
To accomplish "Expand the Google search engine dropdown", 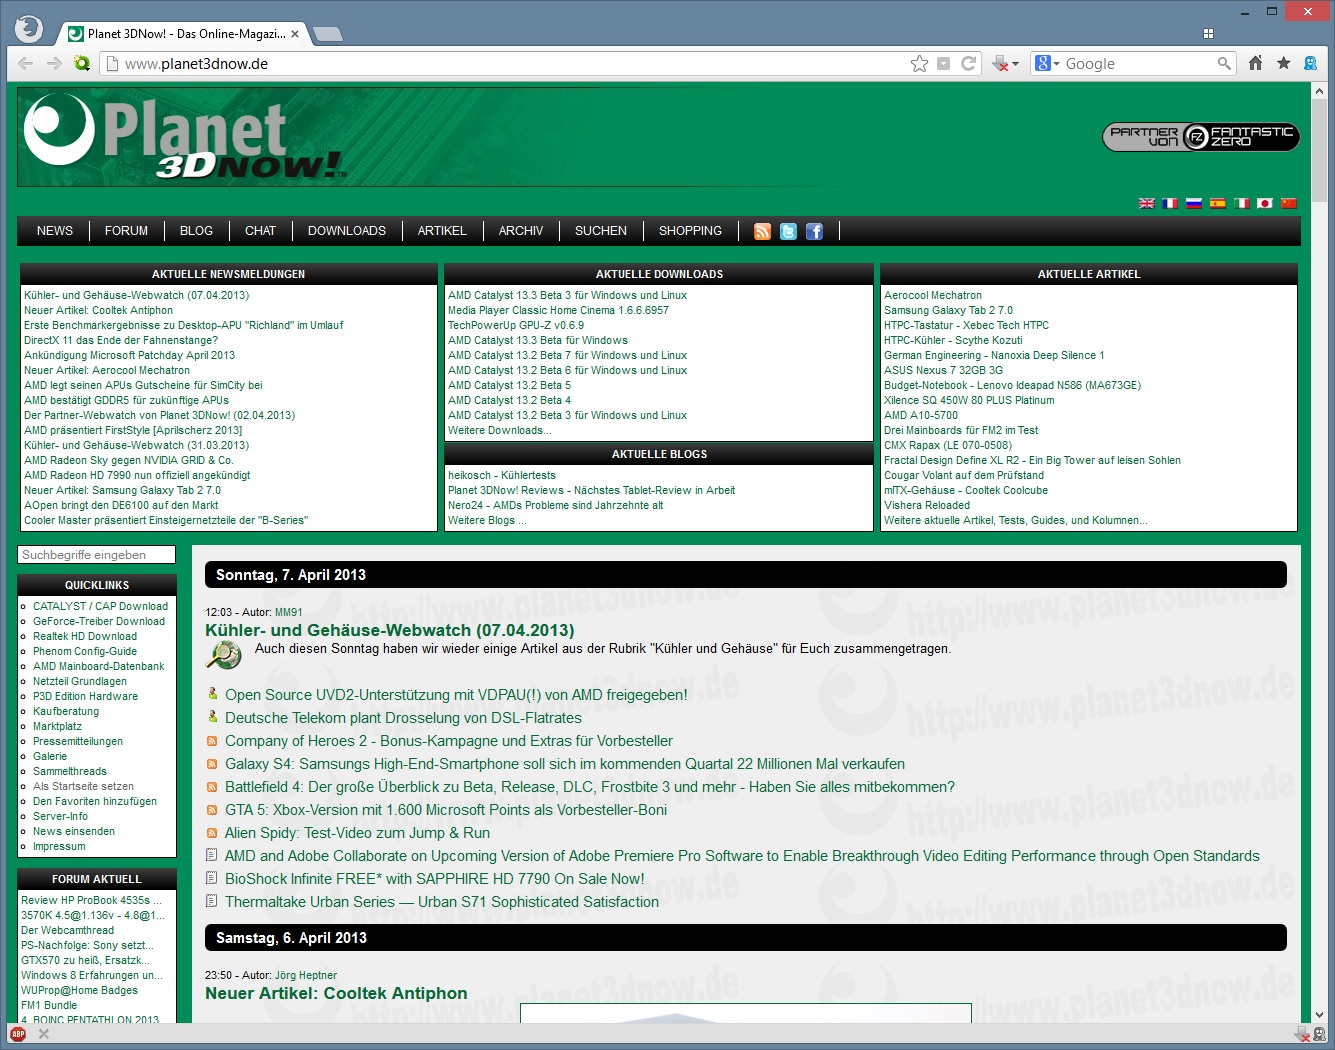I will pos(1048,64).
